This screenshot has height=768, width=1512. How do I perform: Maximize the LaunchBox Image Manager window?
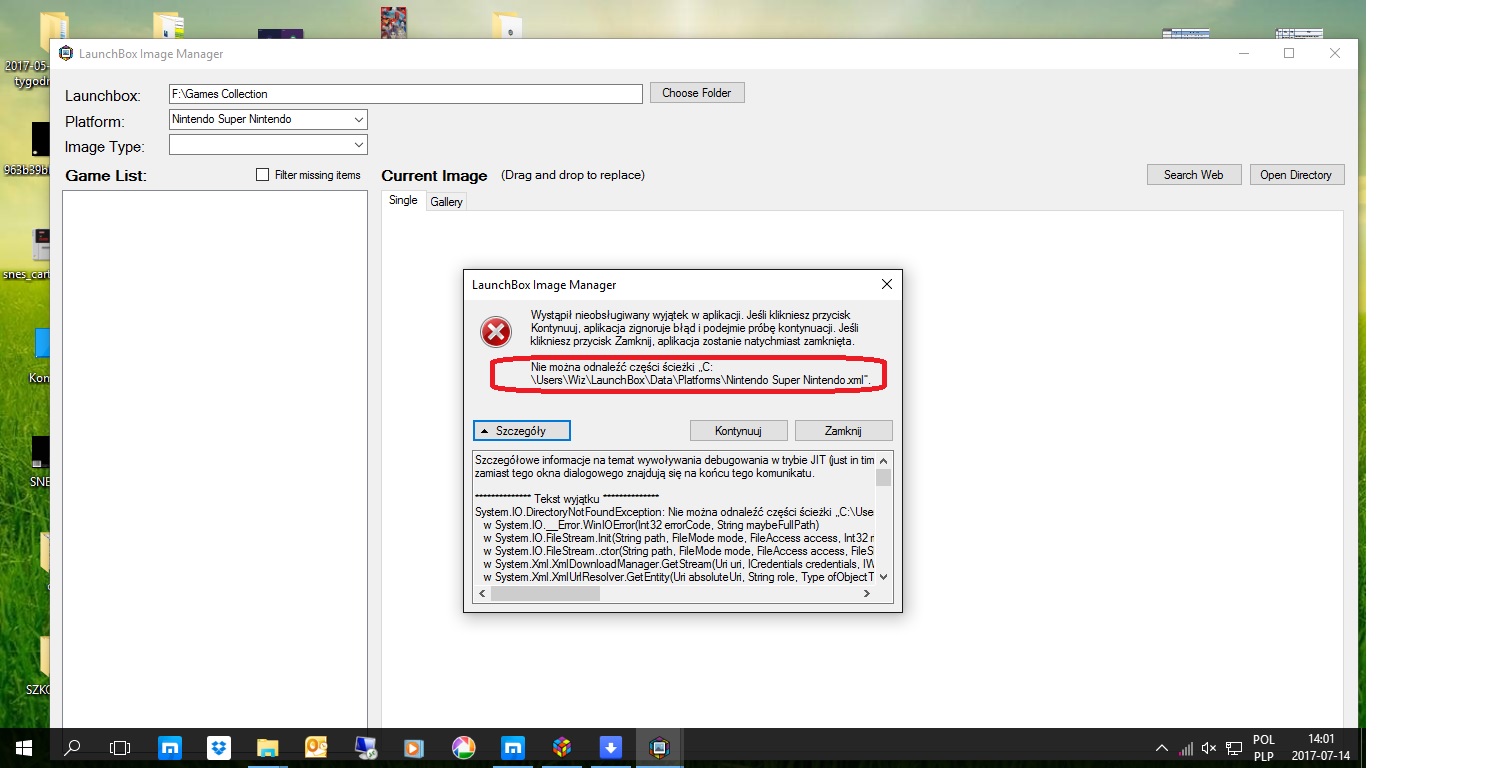click(x=1289, y=54)
